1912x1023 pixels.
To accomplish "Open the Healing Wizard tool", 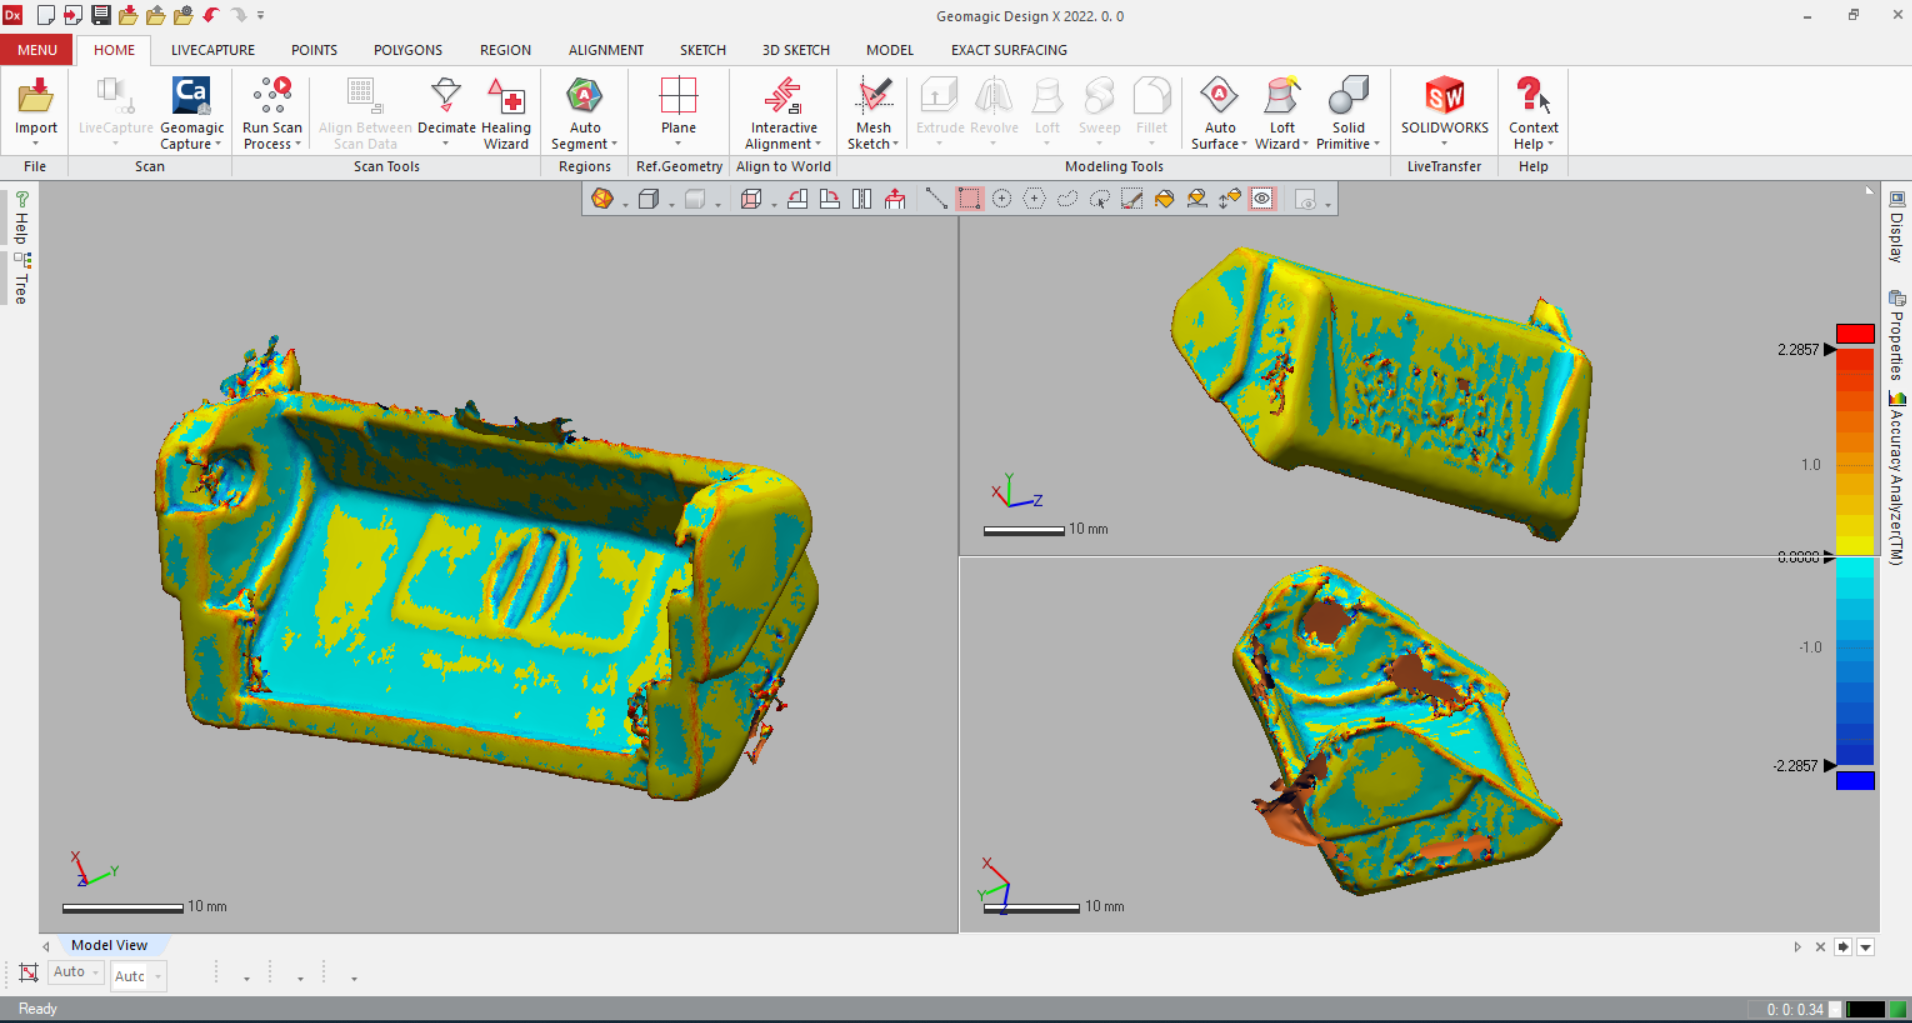I will tap(506, 112).
